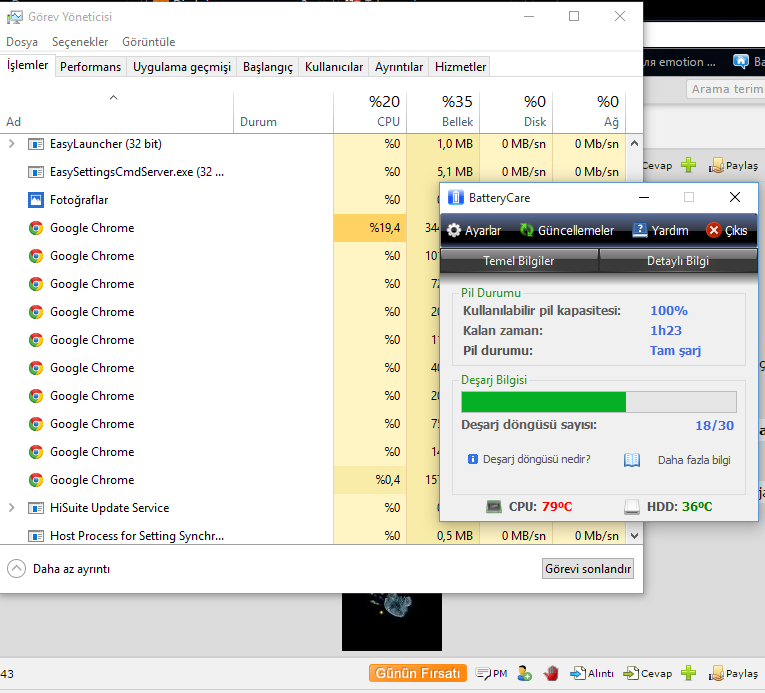
Task: Click the Günün Fırsatı button
Action: [x=418, y=673]
